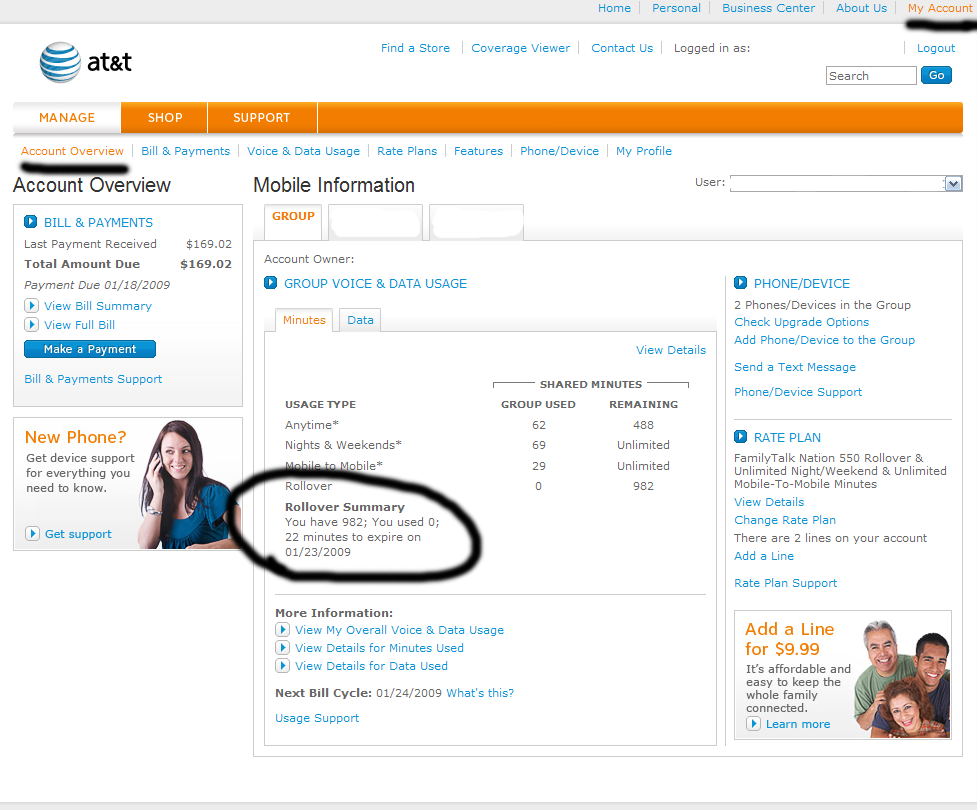Open the Usage Support link
The width and height of the screenshot is (977, 810).
(317, 718)
